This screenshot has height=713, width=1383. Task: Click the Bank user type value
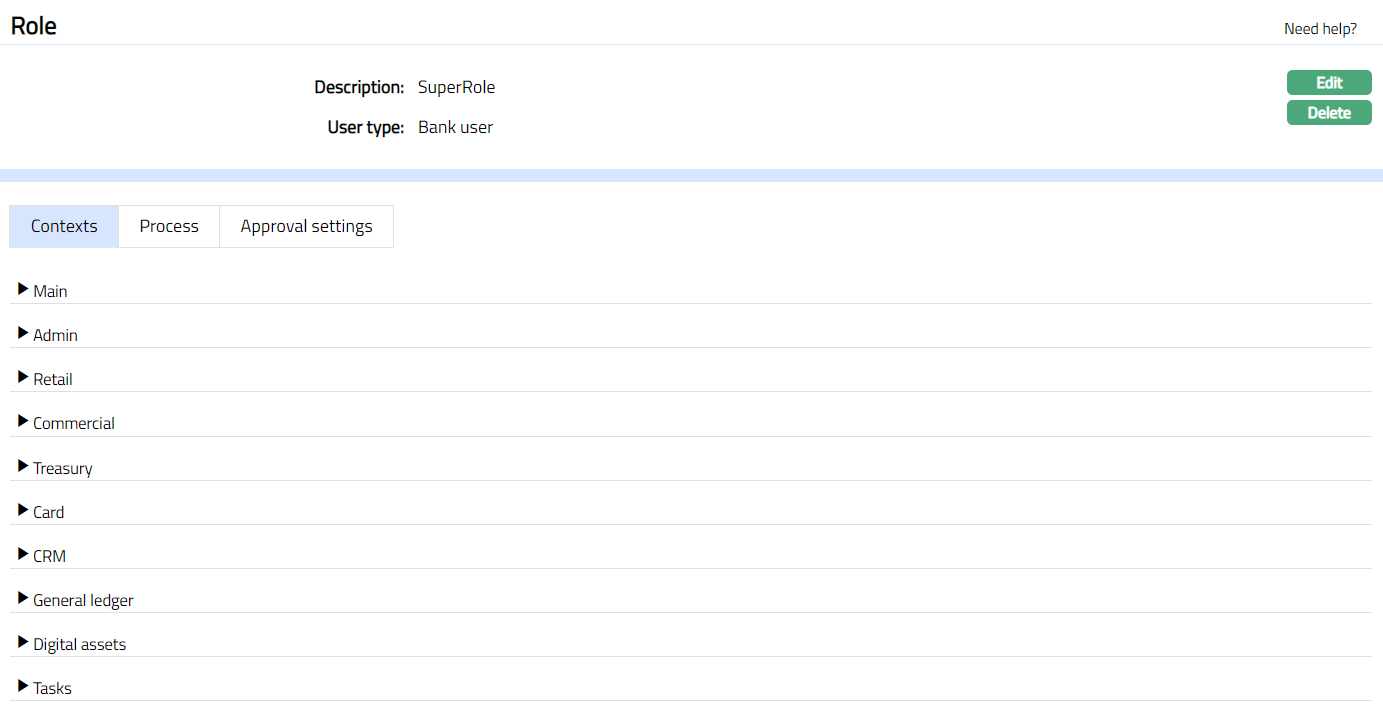(x=455, y=128)
